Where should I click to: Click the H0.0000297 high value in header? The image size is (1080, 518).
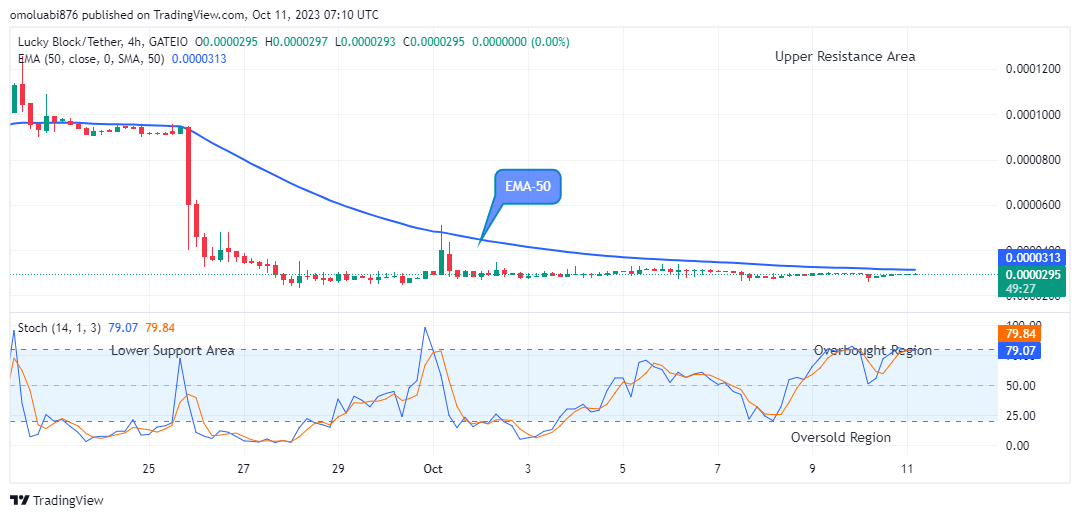click(295, 42)
